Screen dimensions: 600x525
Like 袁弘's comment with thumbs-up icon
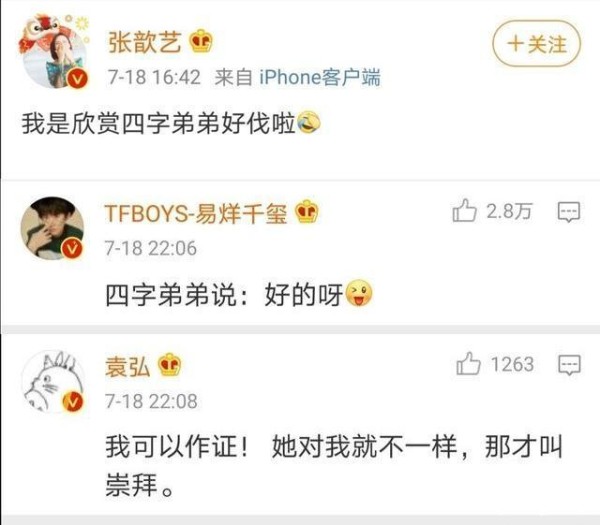click(468, 364)
